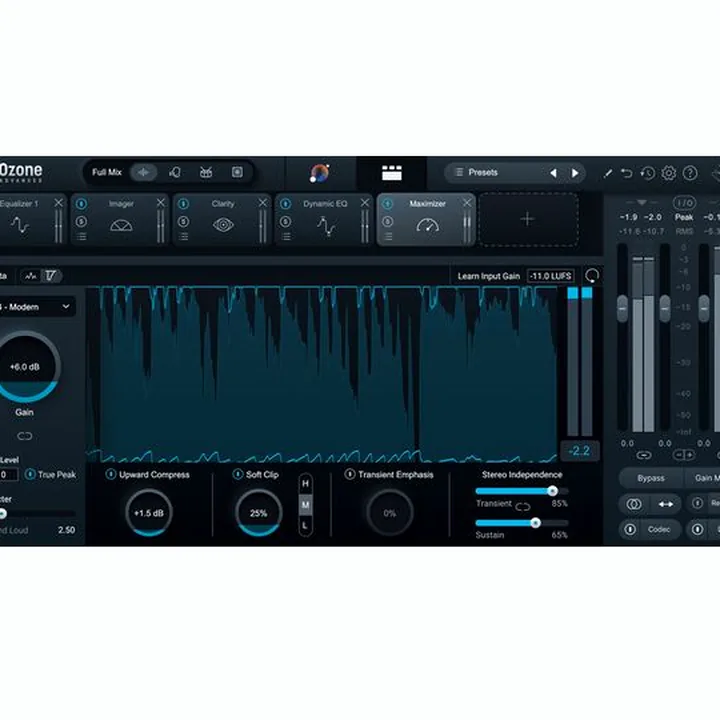The image size is (720, 720).
Task: Switch to the waveform trace view icon
Action: coord(31,276)
